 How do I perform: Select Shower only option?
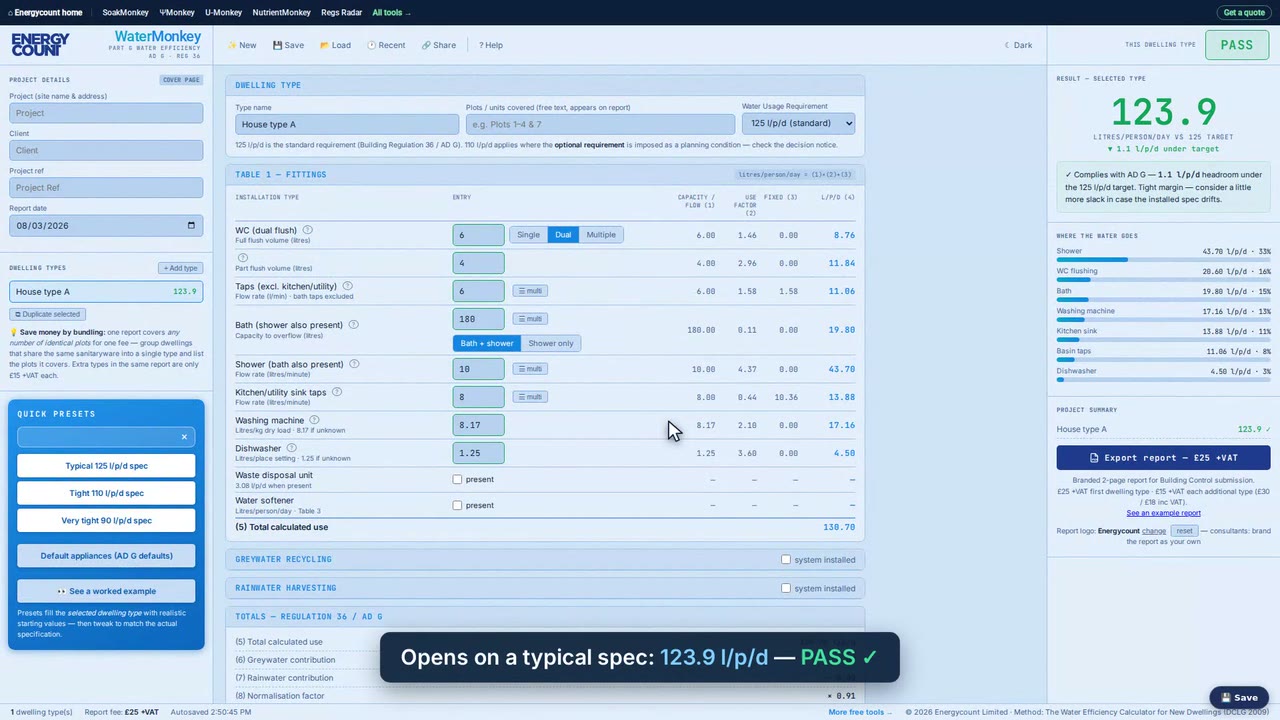[x=551, y=343]
